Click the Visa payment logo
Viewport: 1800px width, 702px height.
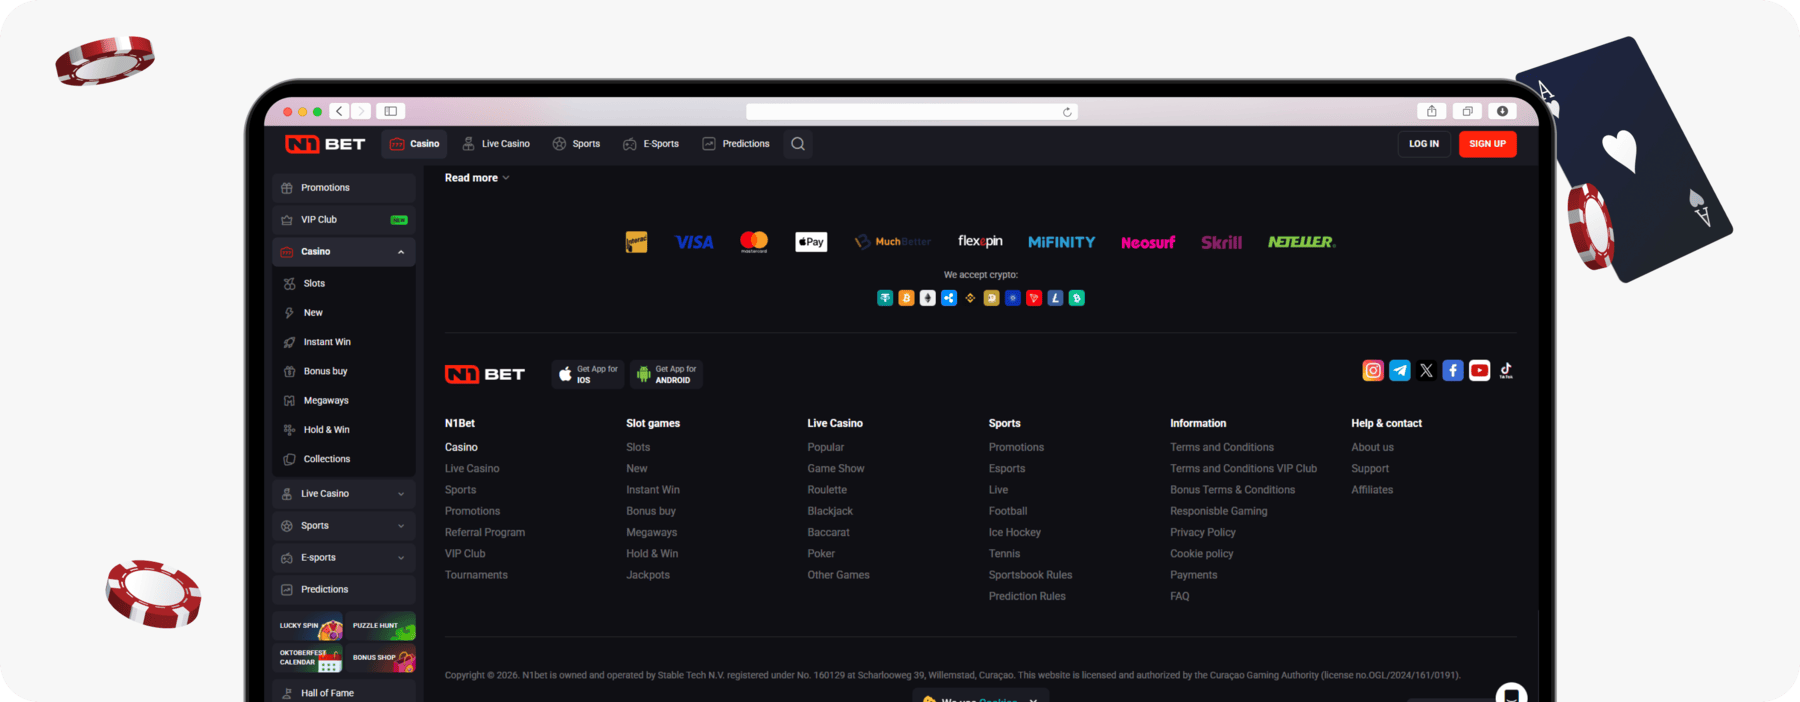coord(694,242)
